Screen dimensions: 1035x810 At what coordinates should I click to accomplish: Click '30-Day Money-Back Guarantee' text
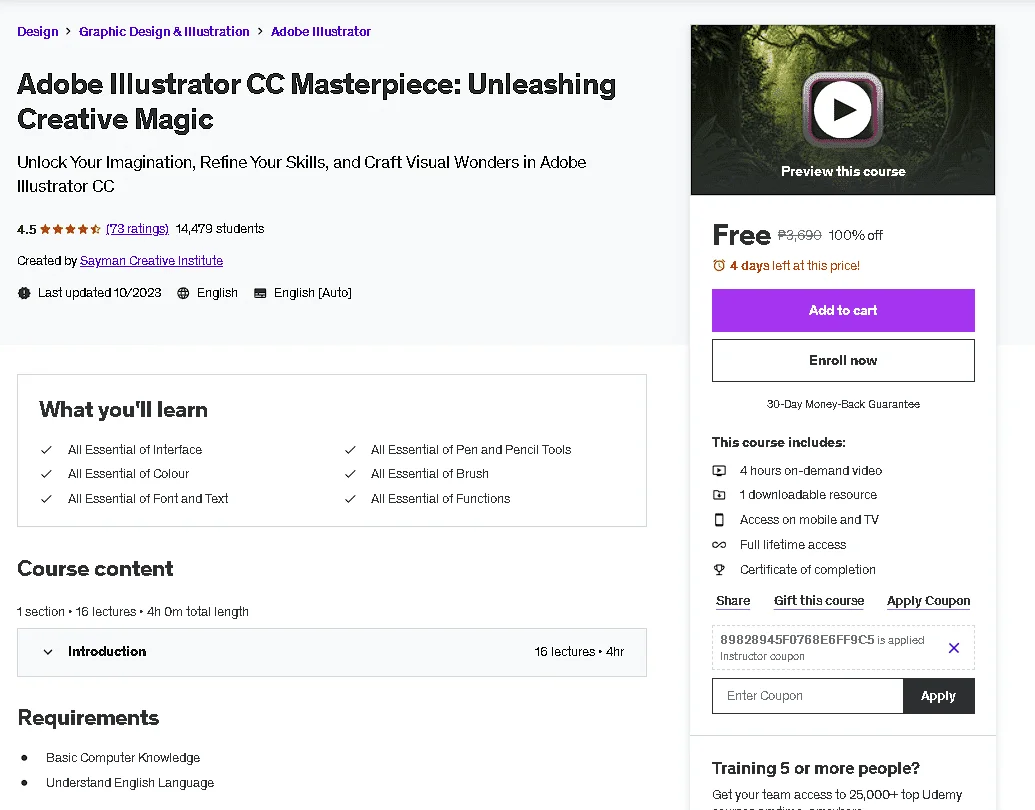pos(843,404)
